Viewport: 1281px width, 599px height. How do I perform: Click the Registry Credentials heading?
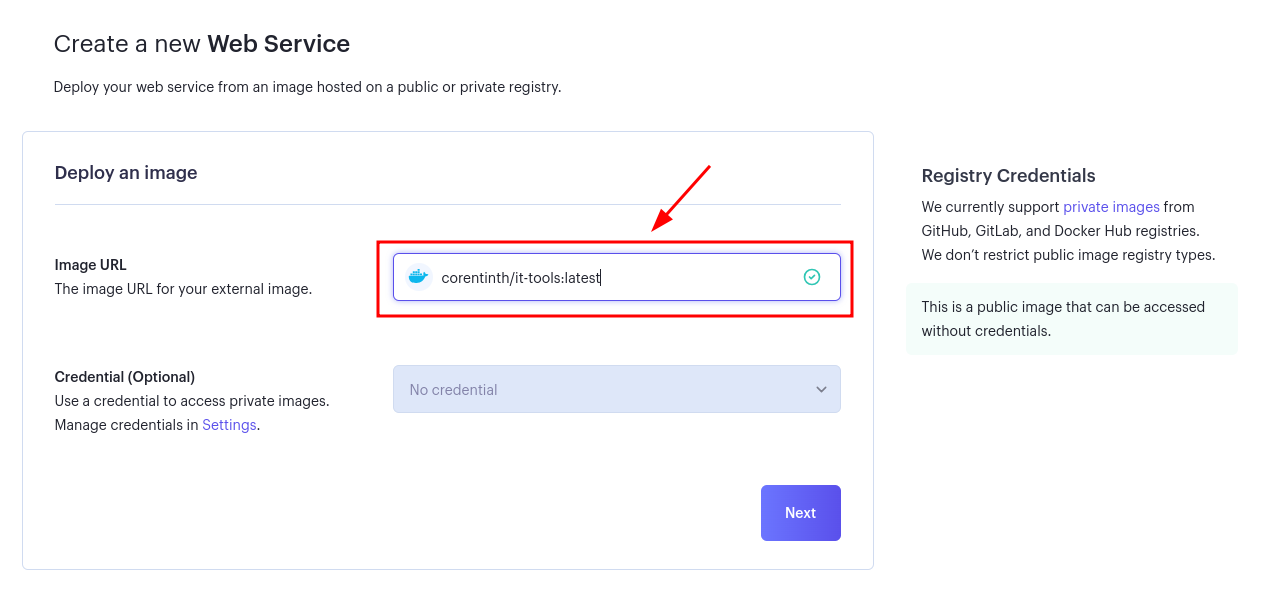[1008, 176]
